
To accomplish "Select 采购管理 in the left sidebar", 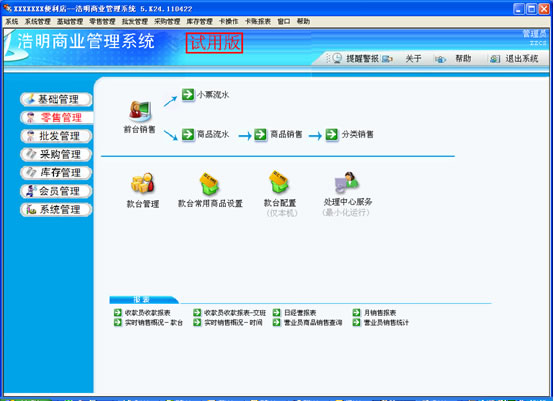I will click(x=57, y=154).
